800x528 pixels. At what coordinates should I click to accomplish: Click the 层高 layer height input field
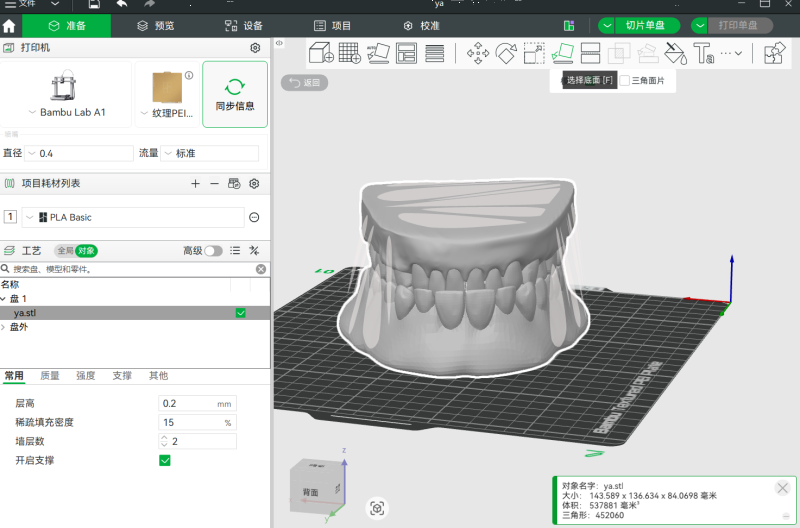point(187,403)
